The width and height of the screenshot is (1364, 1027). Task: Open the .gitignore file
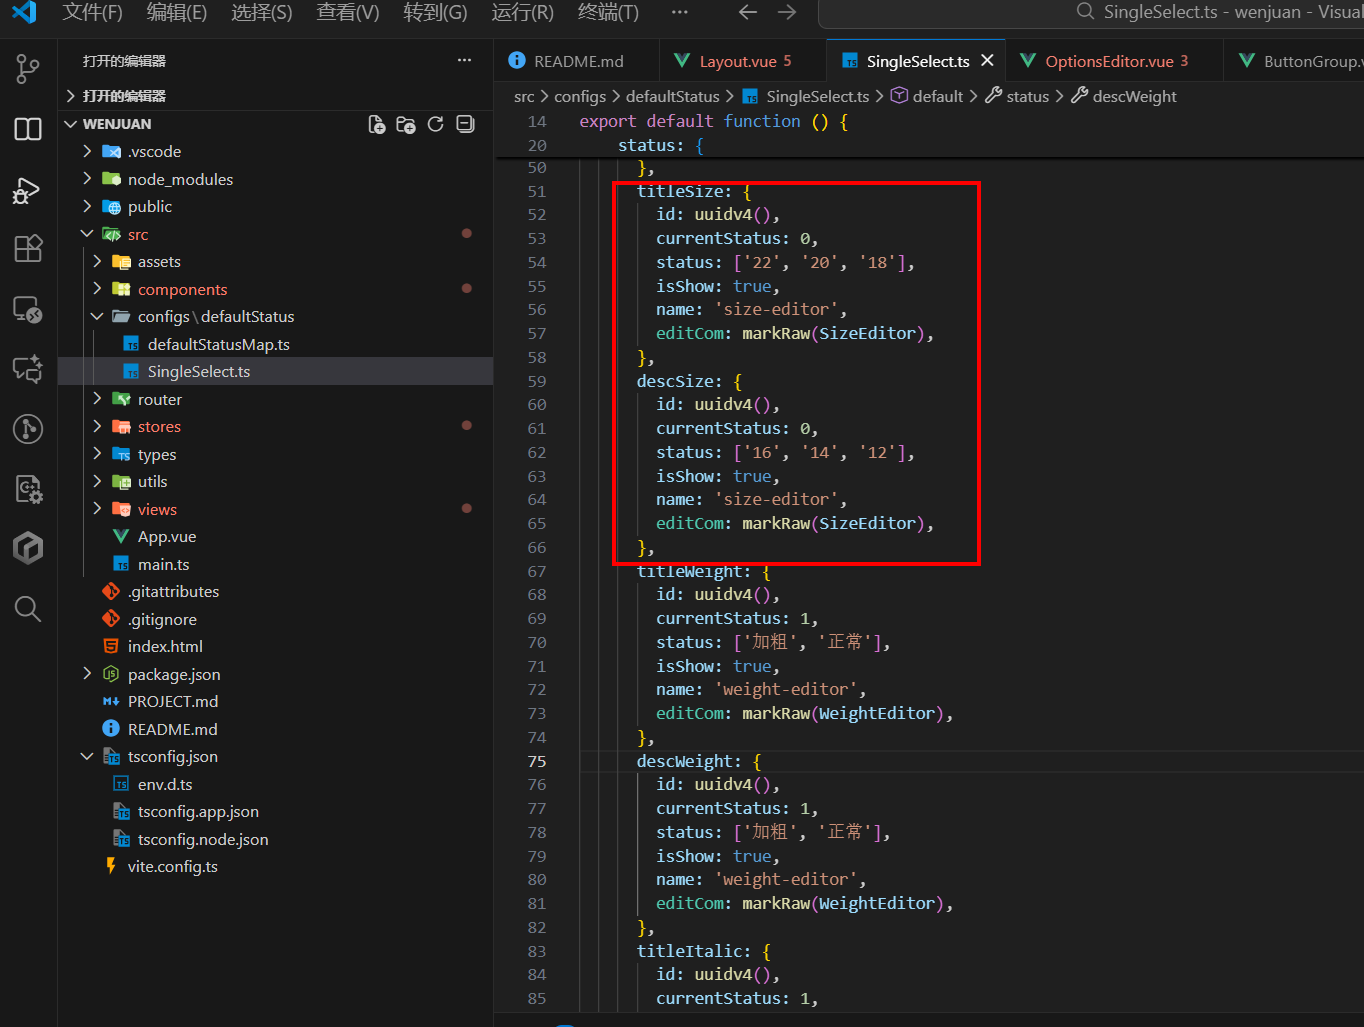(162, 619)
